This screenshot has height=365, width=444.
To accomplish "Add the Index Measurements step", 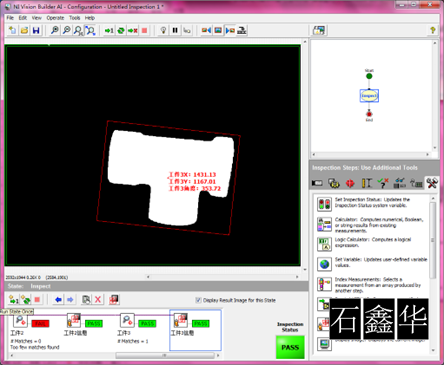I will pos(324,284).
